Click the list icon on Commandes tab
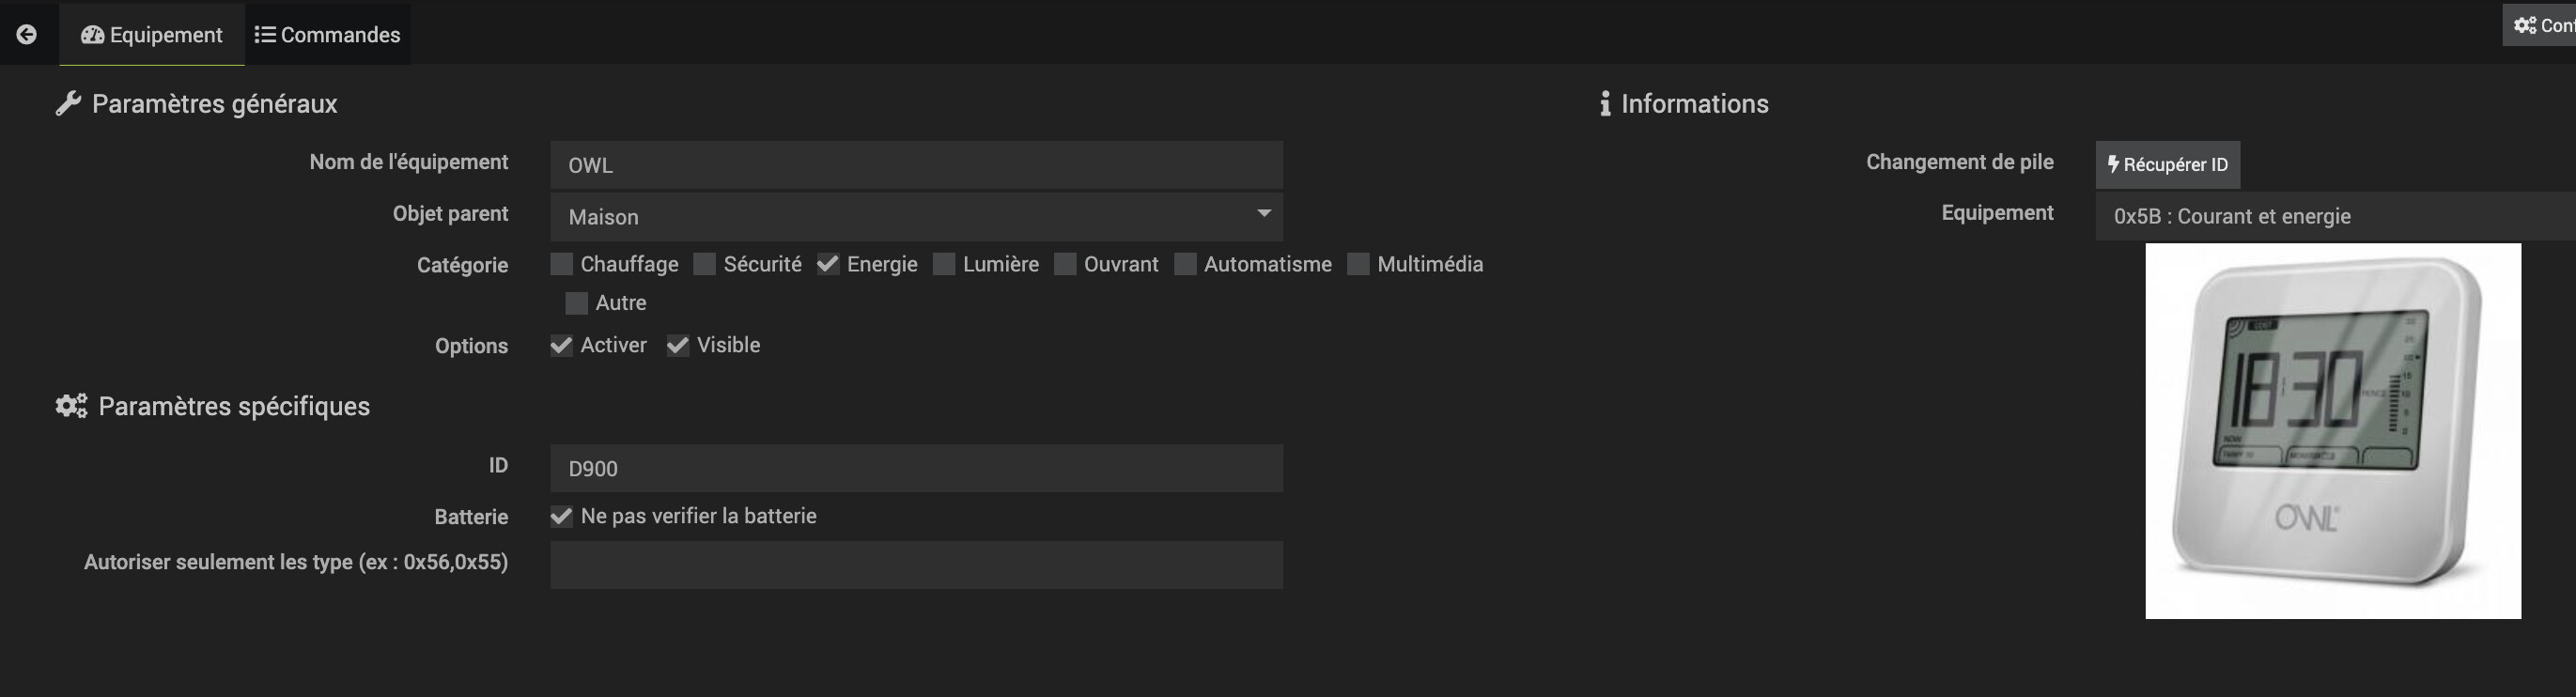Viewport: 2576px width, 697px height. (x=265, y=35)
